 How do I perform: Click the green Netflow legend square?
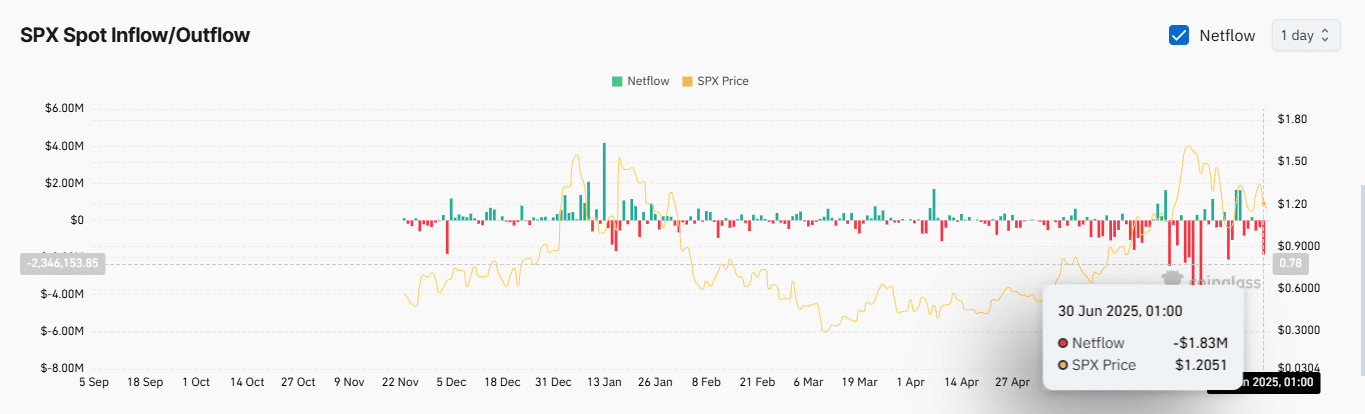pyautogui.click(x=617, y=81)
